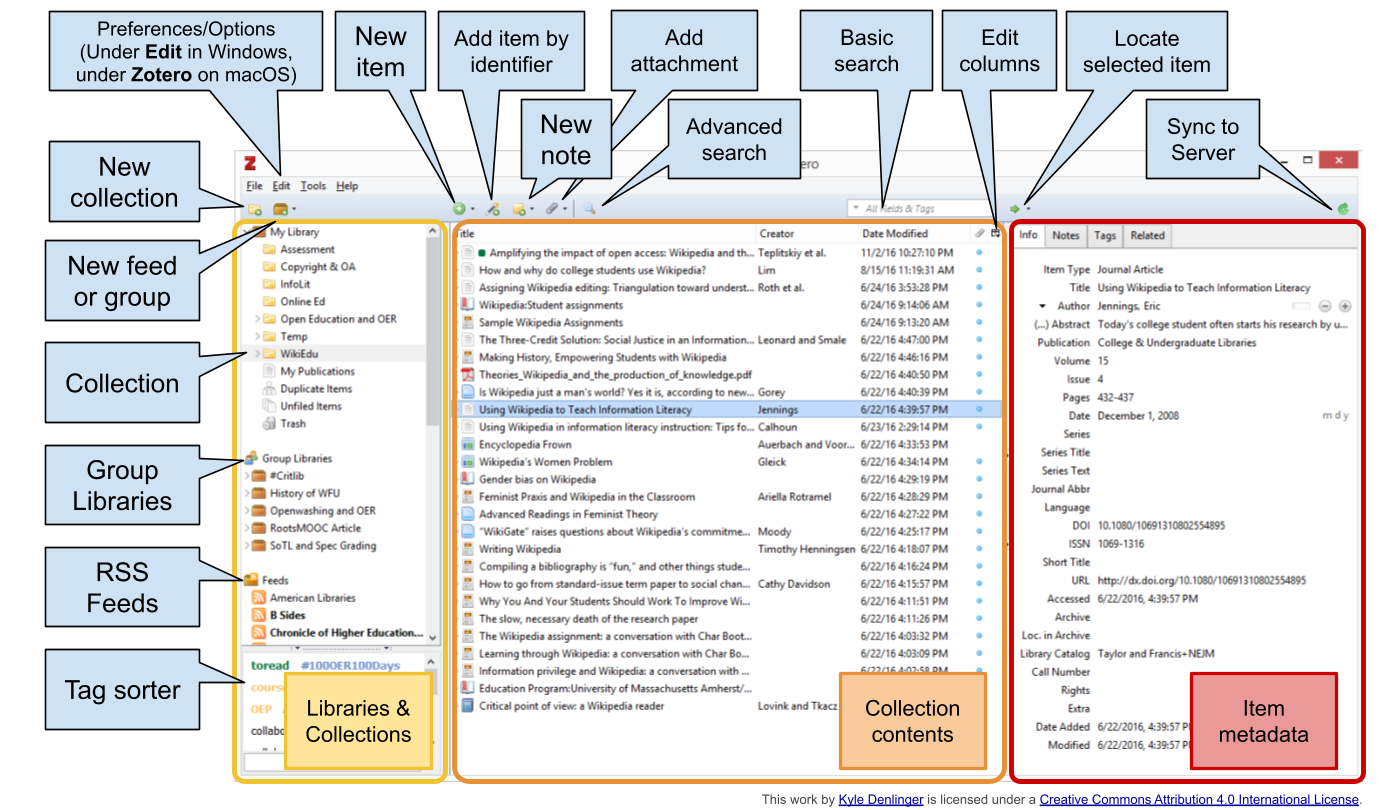
Task: Expand the Open Education and OER collection
Action: 257,319
